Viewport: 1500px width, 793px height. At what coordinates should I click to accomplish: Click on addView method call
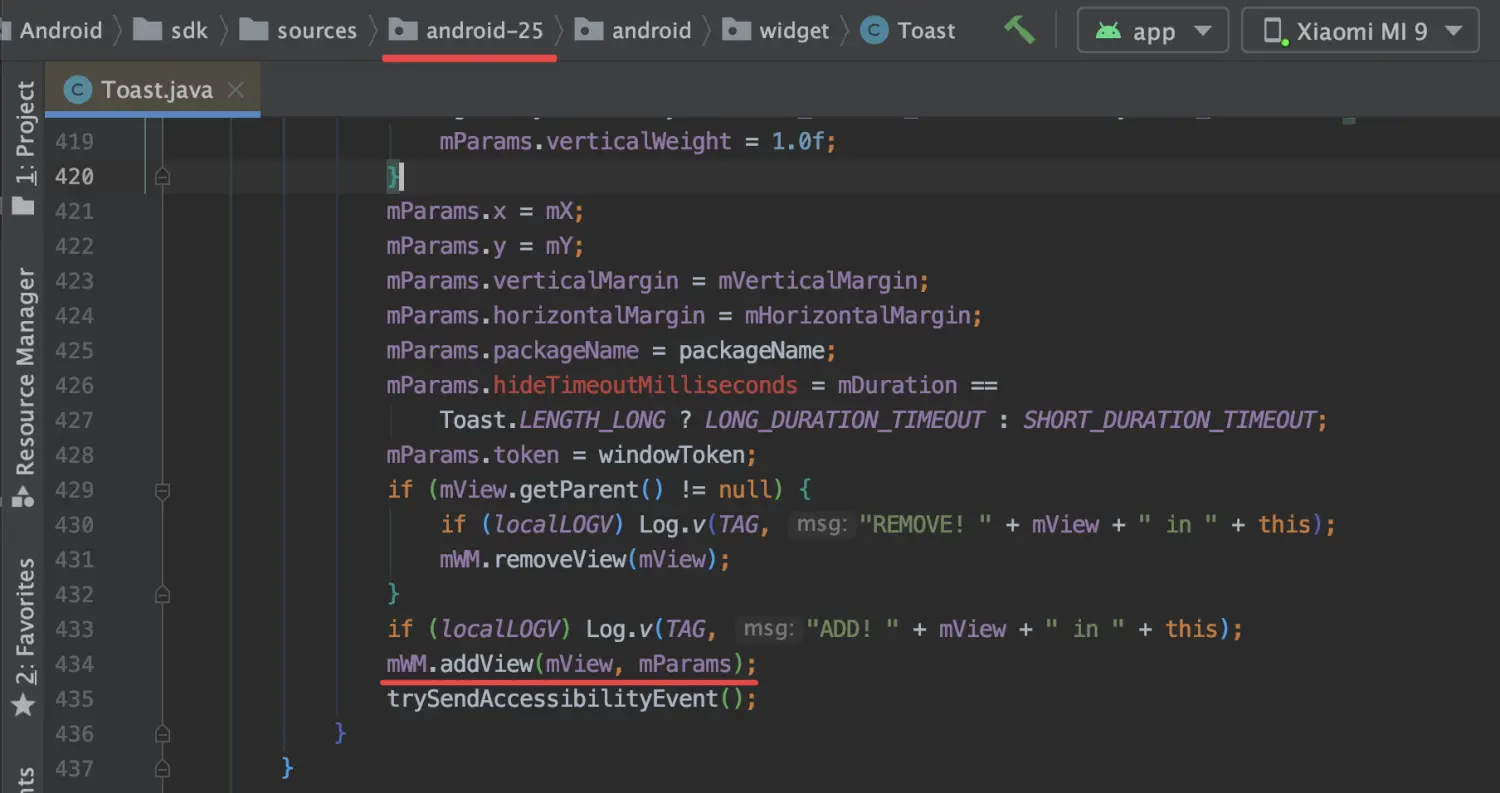486,664
